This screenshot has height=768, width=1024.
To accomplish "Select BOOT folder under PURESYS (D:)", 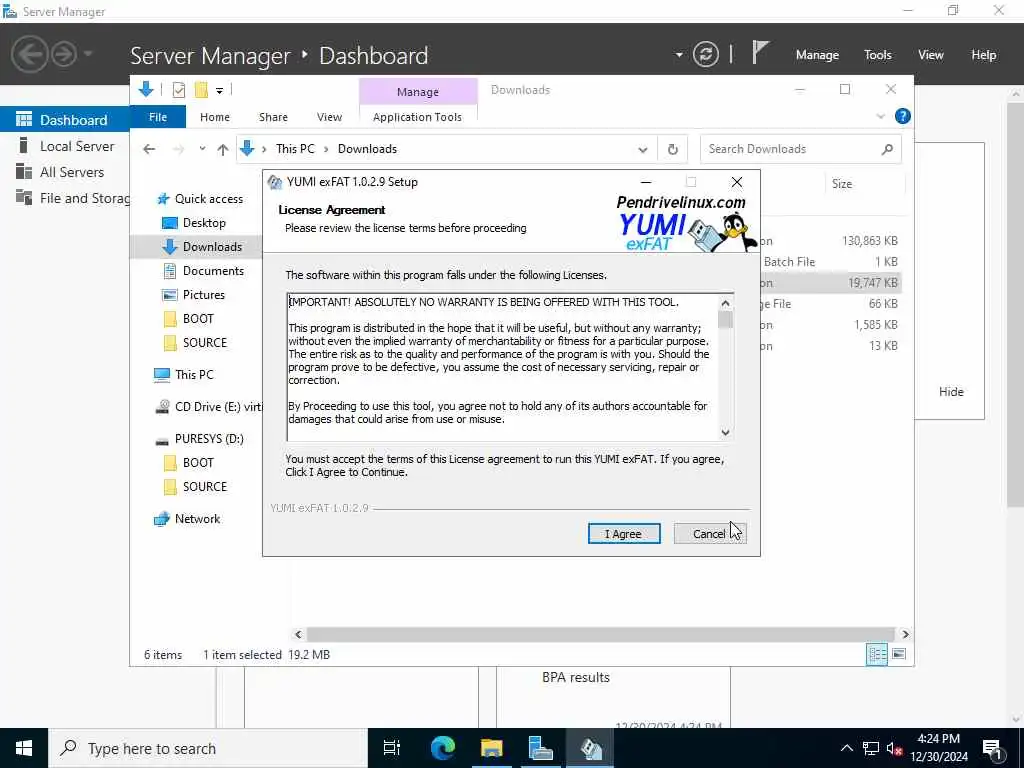I will (198, 462).
